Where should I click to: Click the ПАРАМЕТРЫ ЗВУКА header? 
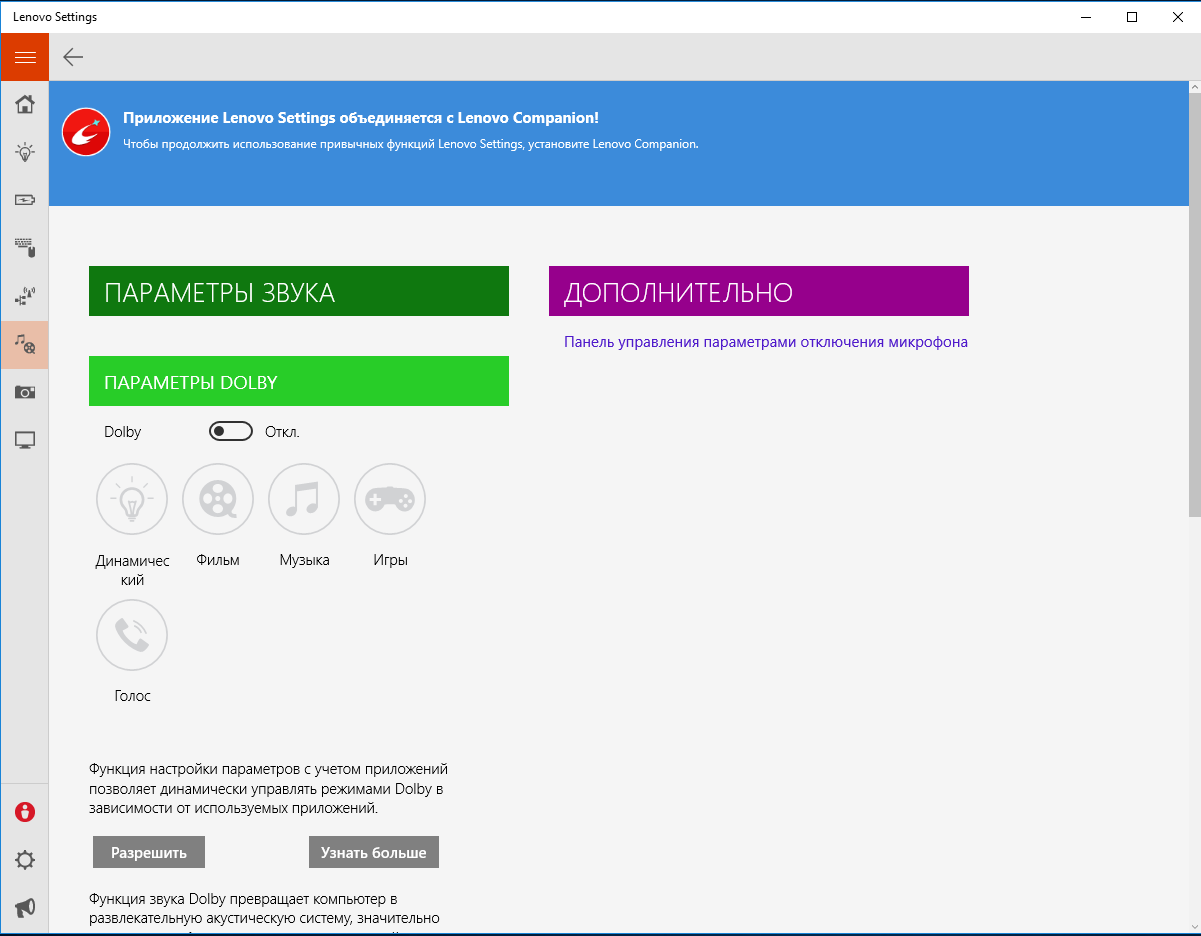[299, 291]
